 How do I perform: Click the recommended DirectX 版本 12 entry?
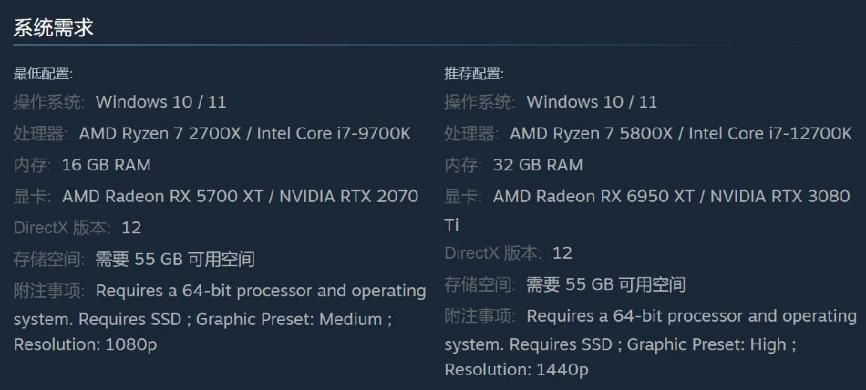[508, 254]
